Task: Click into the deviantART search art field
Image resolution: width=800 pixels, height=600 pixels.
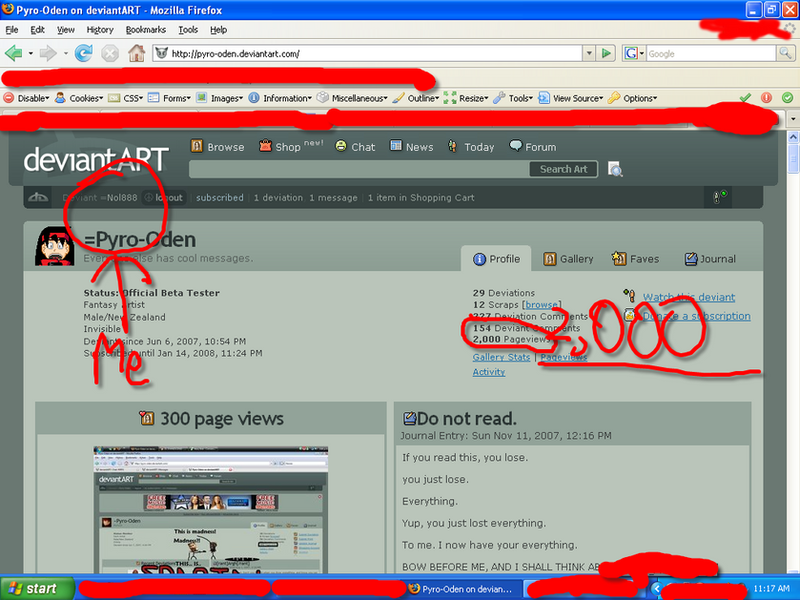Action: [x=359, y=169]
